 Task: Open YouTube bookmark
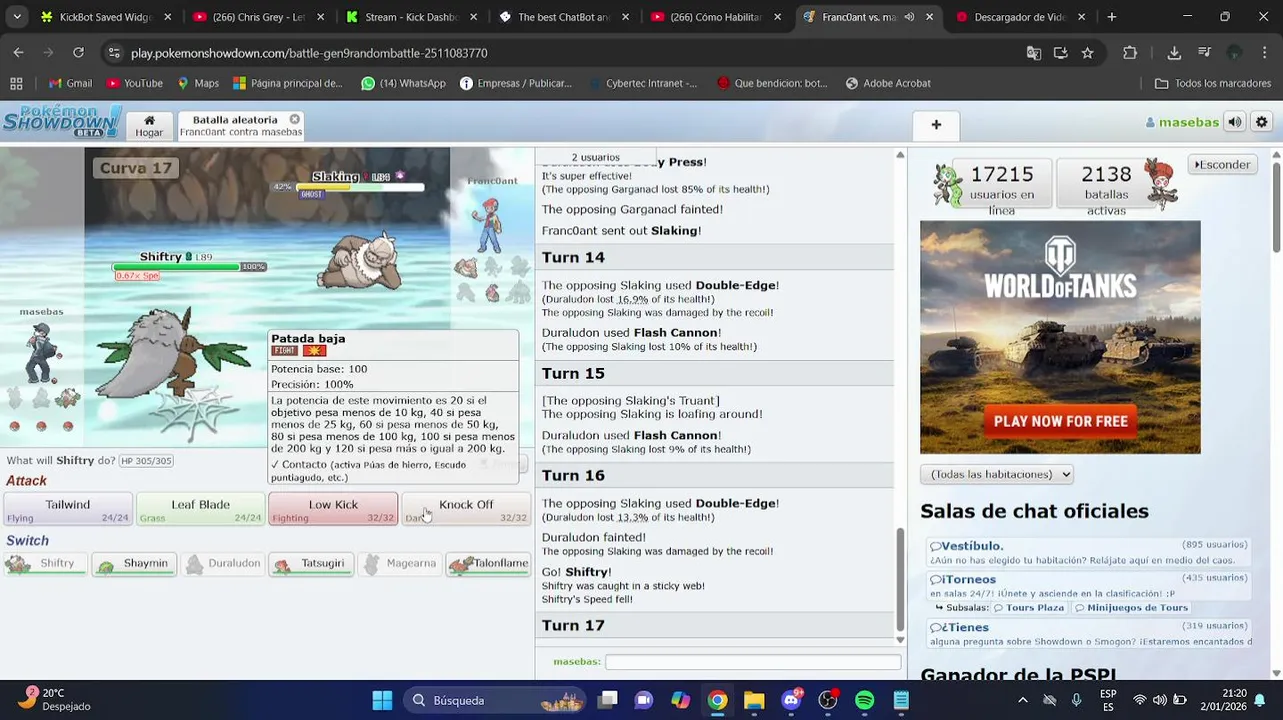[x=134, y=83]
